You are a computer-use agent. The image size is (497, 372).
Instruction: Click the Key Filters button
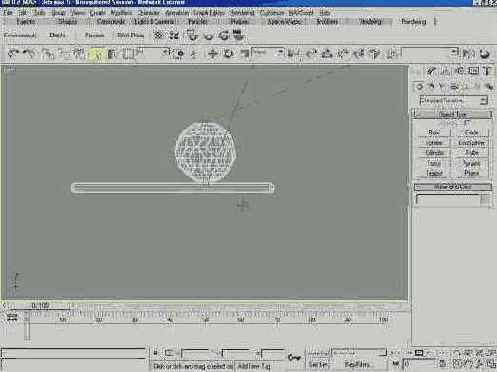click(x=358, y=365)
